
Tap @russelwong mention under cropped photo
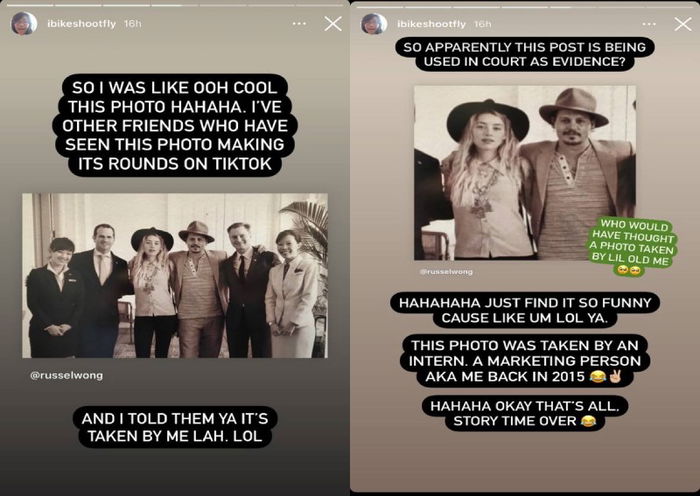pyautogui.click(x=446, y=271)
